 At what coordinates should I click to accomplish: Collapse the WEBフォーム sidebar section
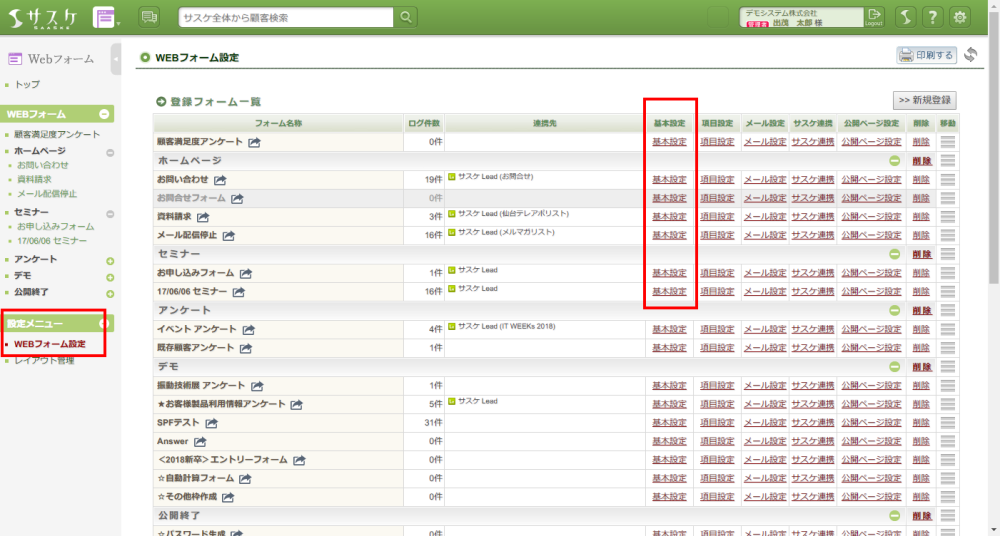click(x=104, y=114)
